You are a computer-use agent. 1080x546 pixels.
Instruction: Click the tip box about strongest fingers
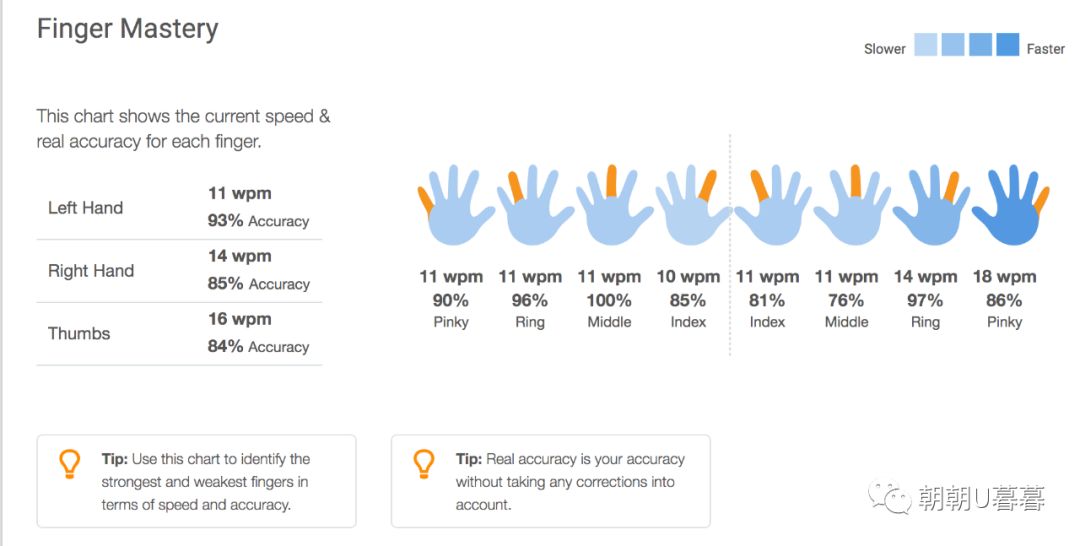(196, 481)
